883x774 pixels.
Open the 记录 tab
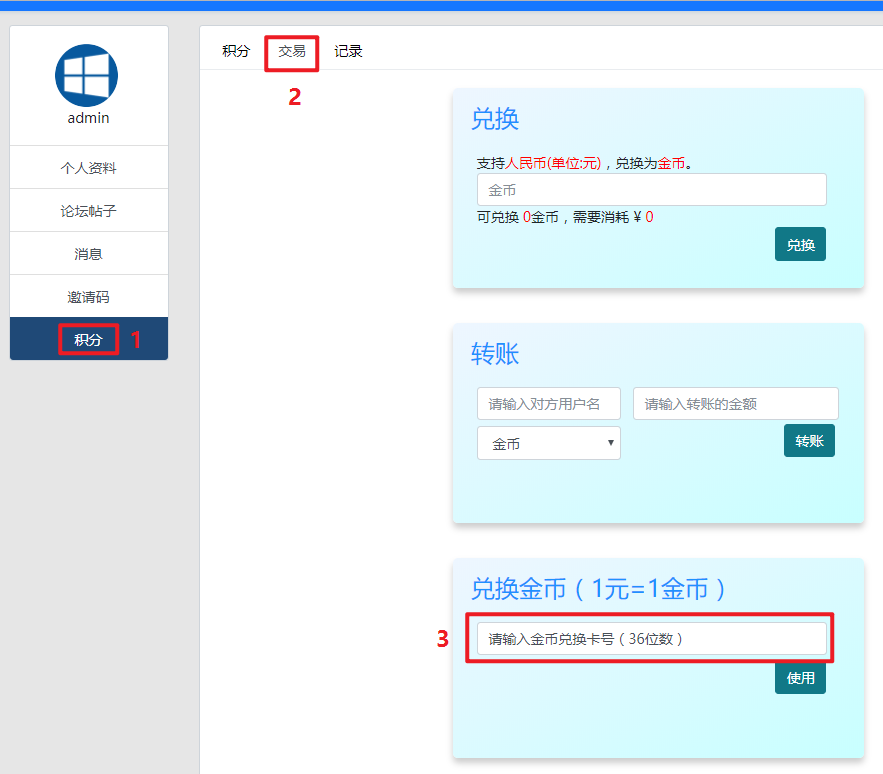(348, 51)
